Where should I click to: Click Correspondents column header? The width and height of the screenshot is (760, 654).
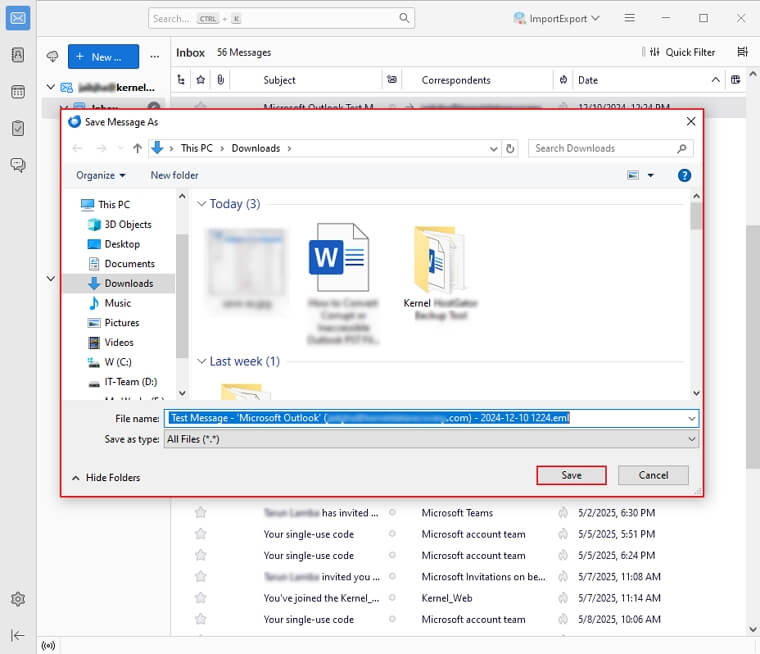tap(456, 80)
